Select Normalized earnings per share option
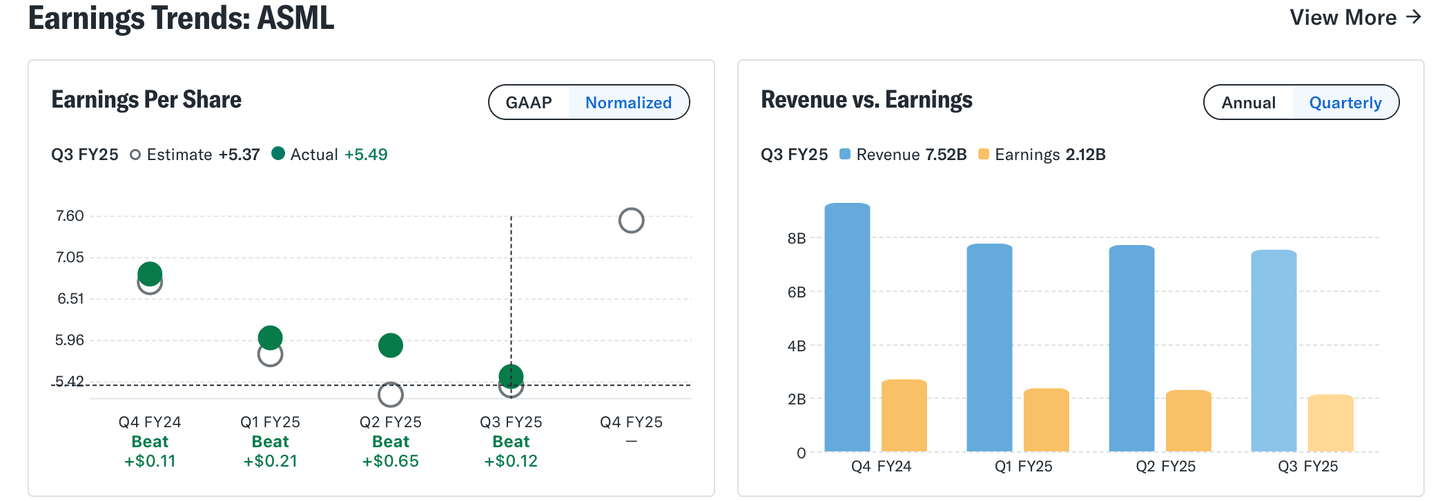Image resolution: width=1440 pixels, height=501 pixels. [x=628, y=102]
